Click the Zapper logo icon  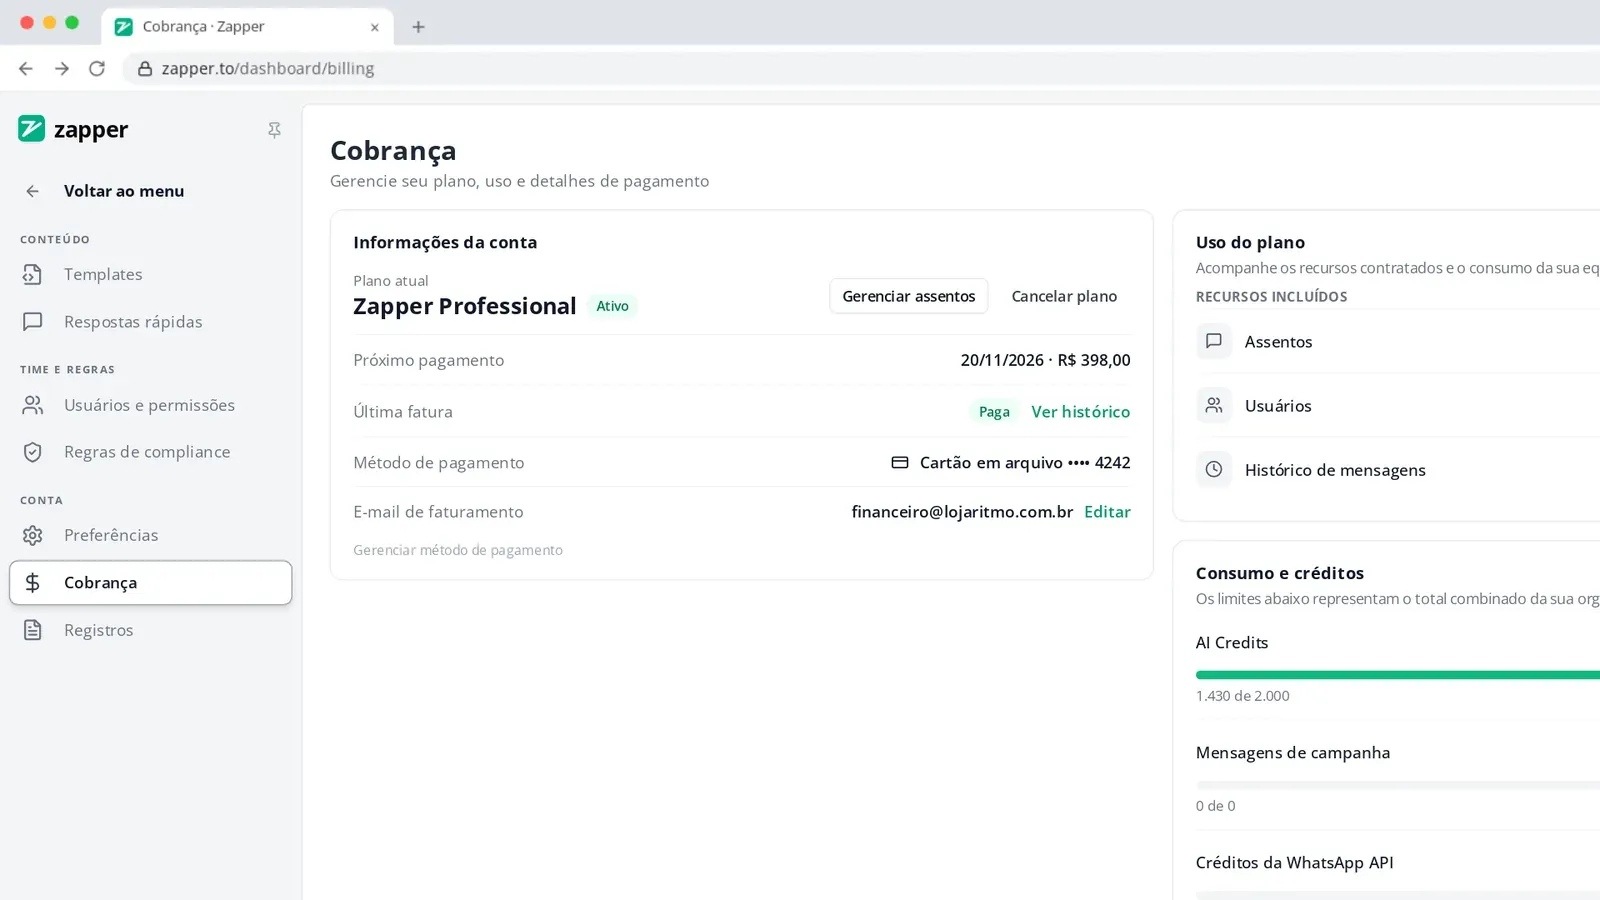(32, 129)
